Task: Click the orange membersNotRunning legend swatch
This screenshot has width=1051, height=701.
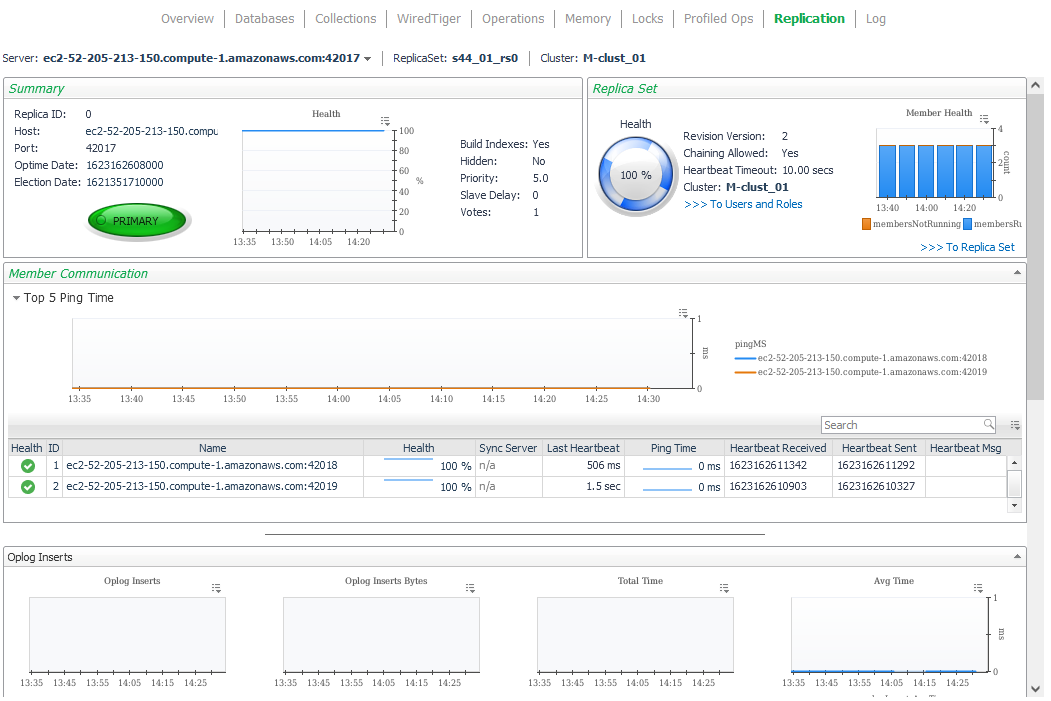Action: click(866, 224)
